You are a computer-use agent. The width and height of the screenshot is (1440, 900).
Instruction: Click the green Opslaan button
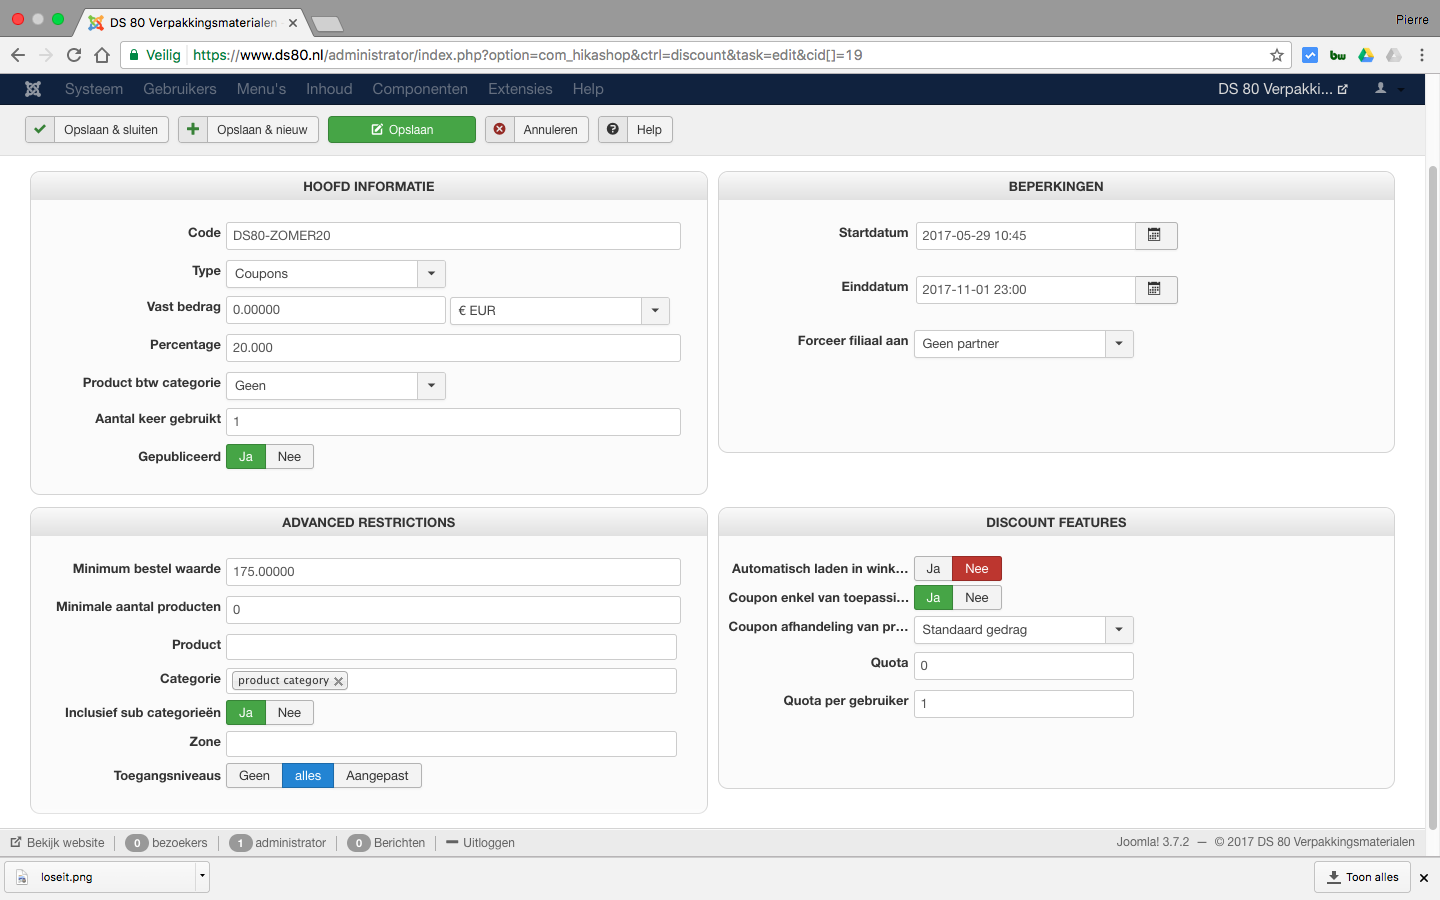[x=402, y=130]
